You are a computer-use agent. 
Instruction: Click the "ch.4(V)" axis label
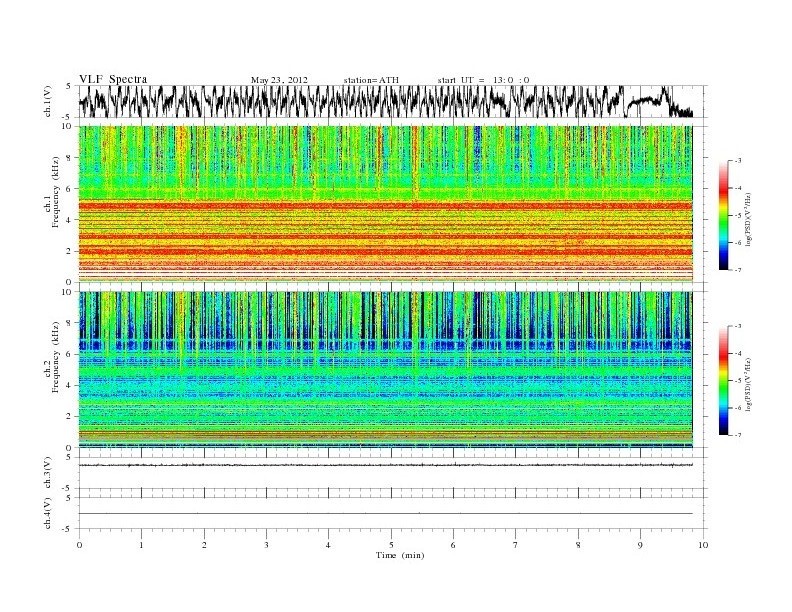click(48, 513)
